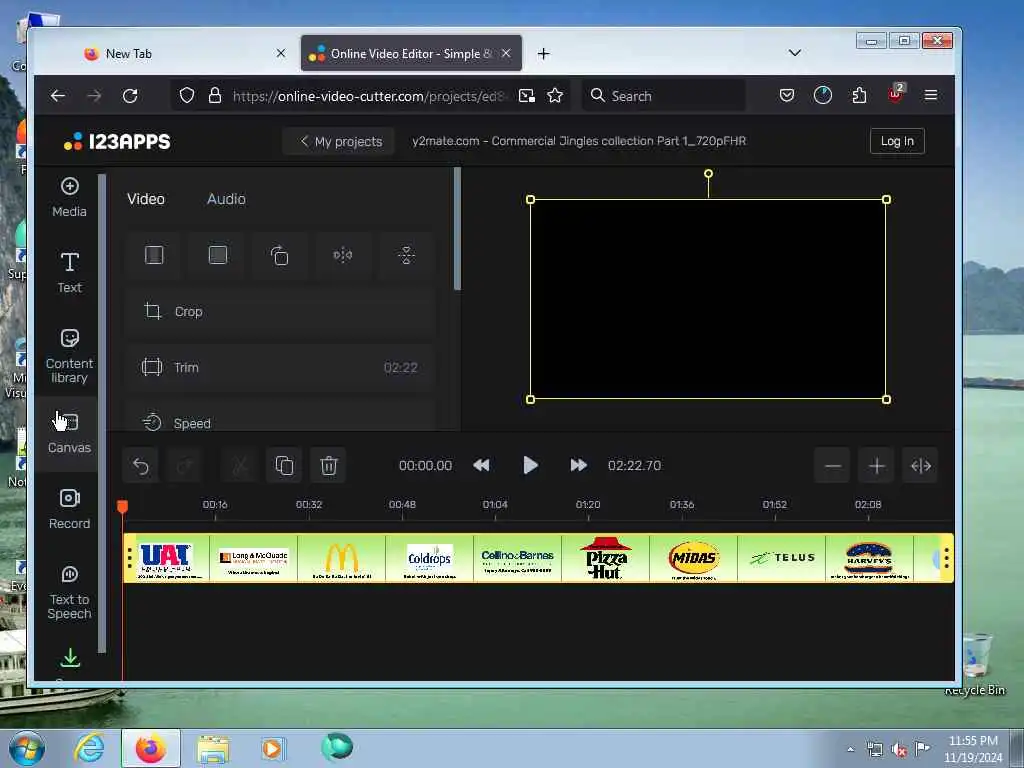Viewport: 1024px width, 768px height.
Task: Open the Record panel
Action: (x=69, y=509)
